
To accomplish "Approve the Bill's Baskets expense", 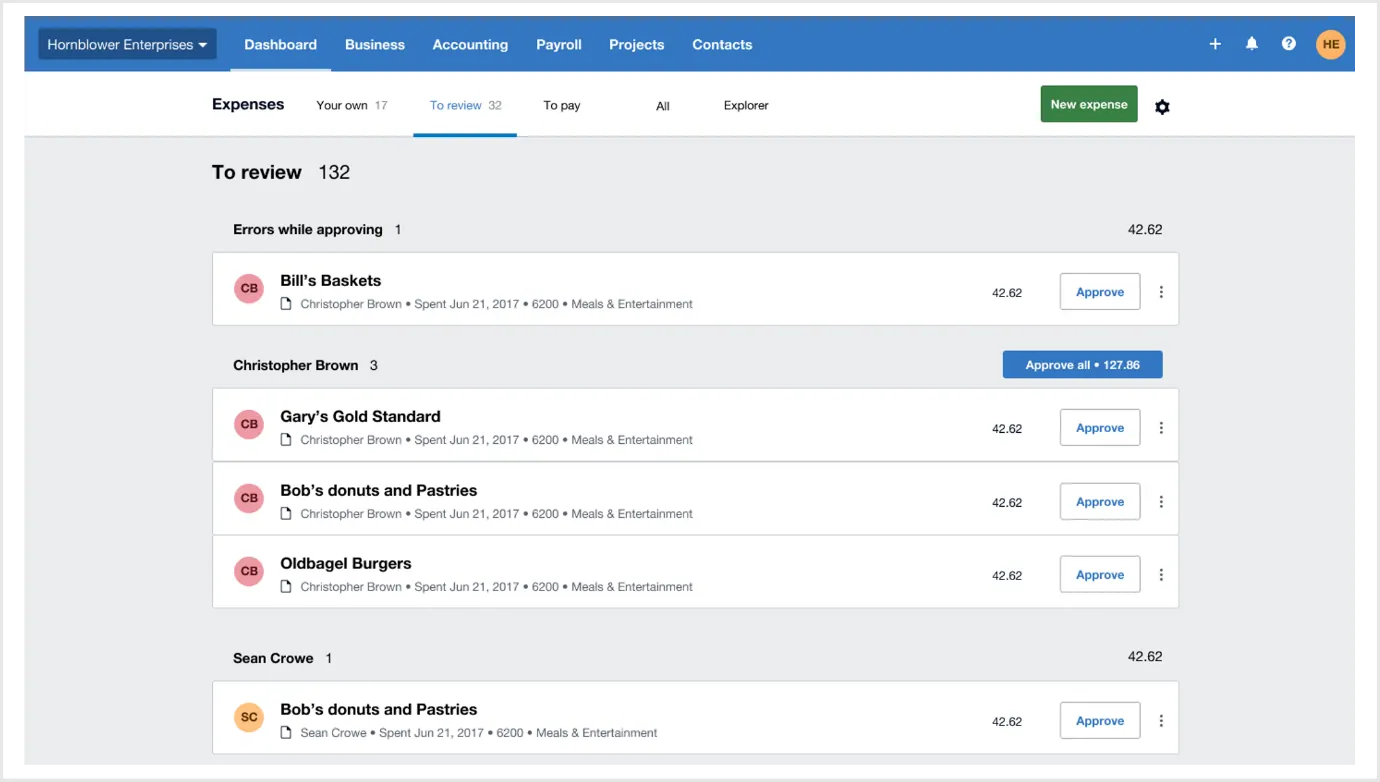I will click(1100, 292).
